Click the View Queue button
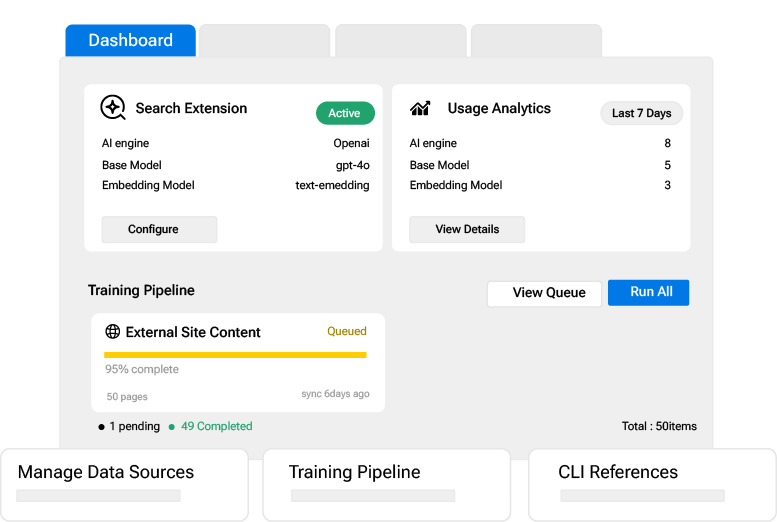Image resolution: width=777 pixels, height=522 pixels. tap(544, 293)
